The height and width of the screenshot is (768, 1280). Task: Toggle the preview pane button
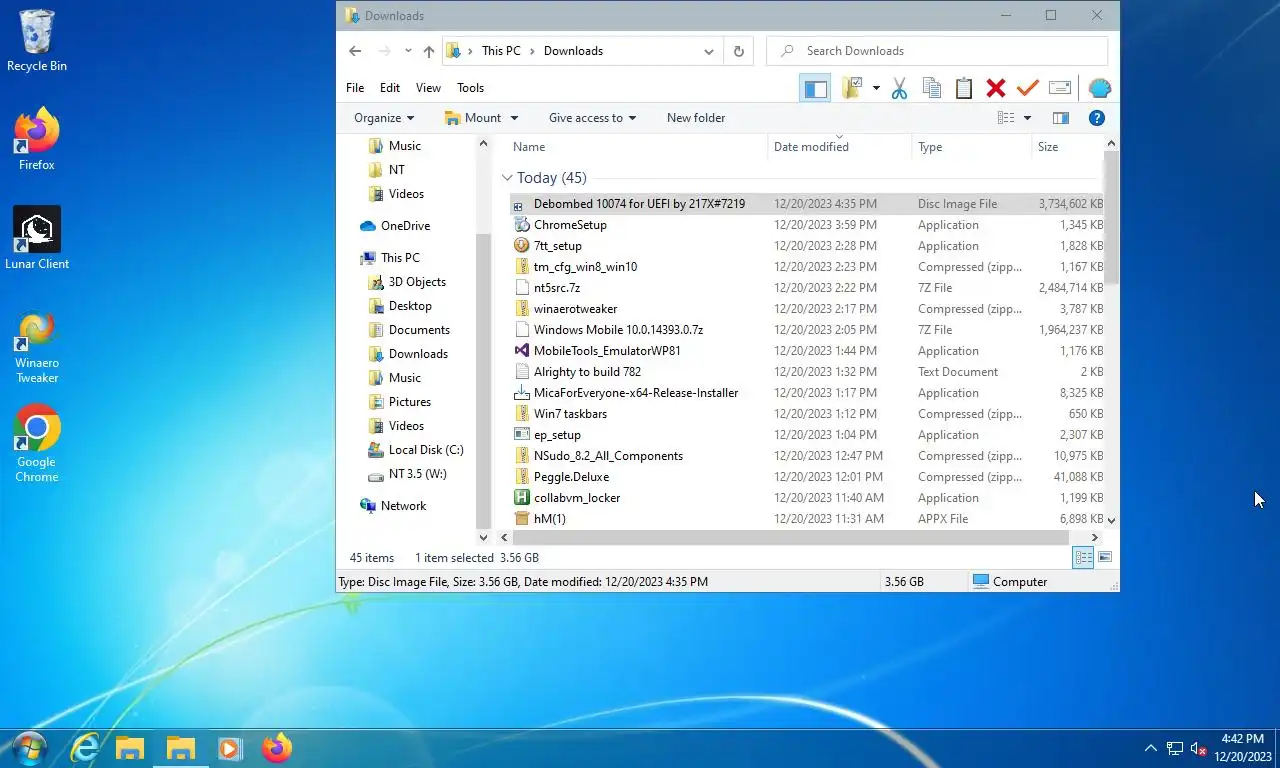(1061, 118)
